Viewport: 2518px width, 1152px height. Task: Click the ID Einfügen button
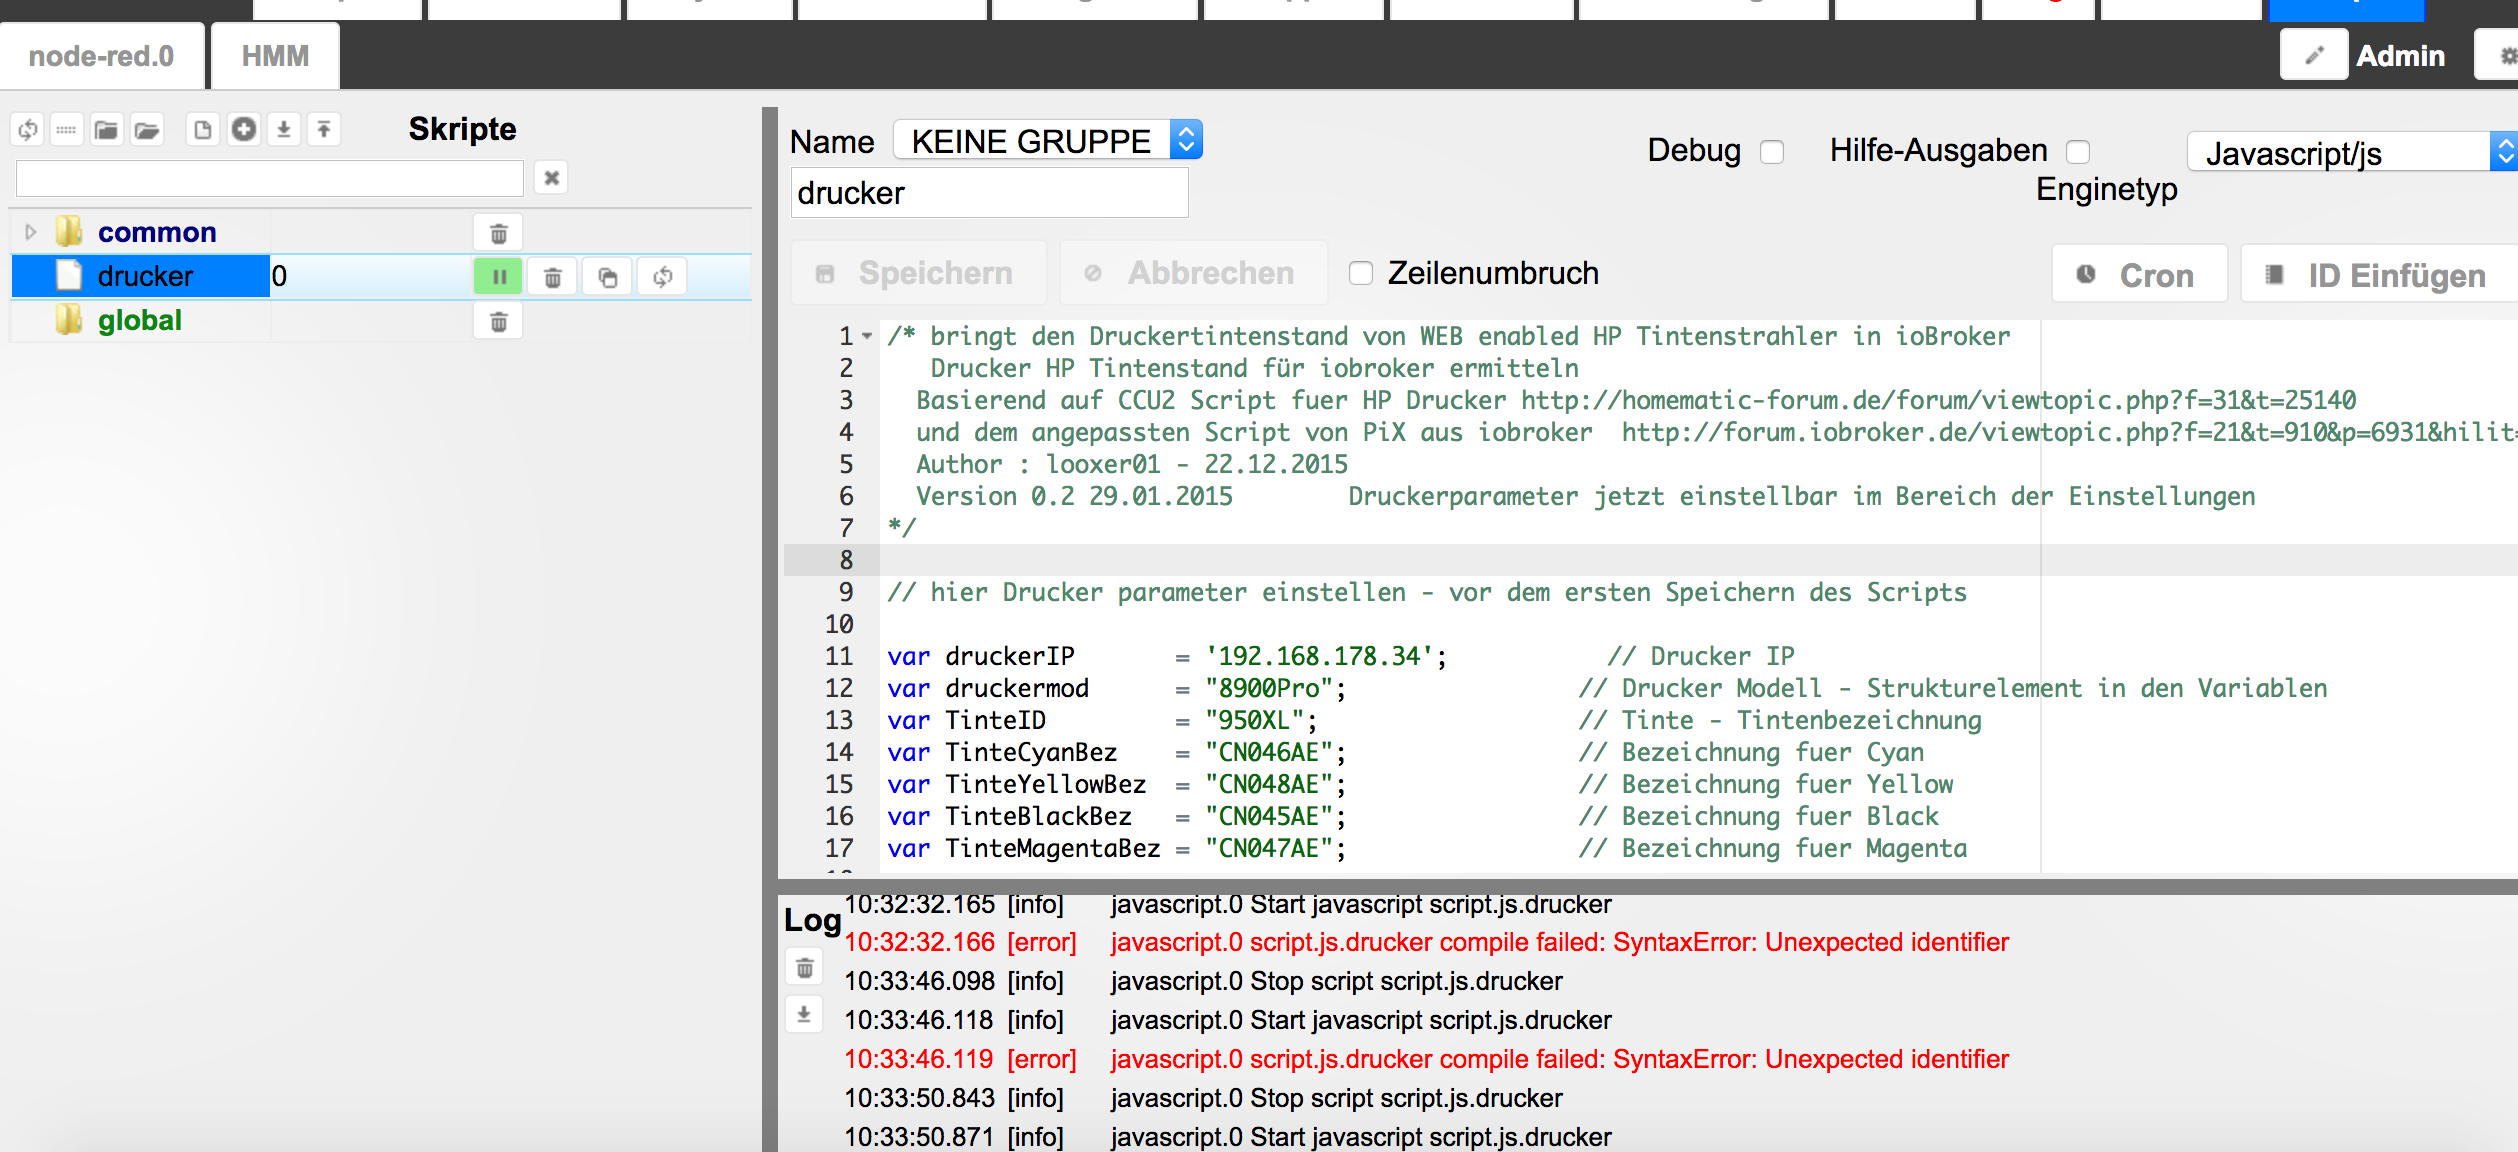pos(2380,275)
